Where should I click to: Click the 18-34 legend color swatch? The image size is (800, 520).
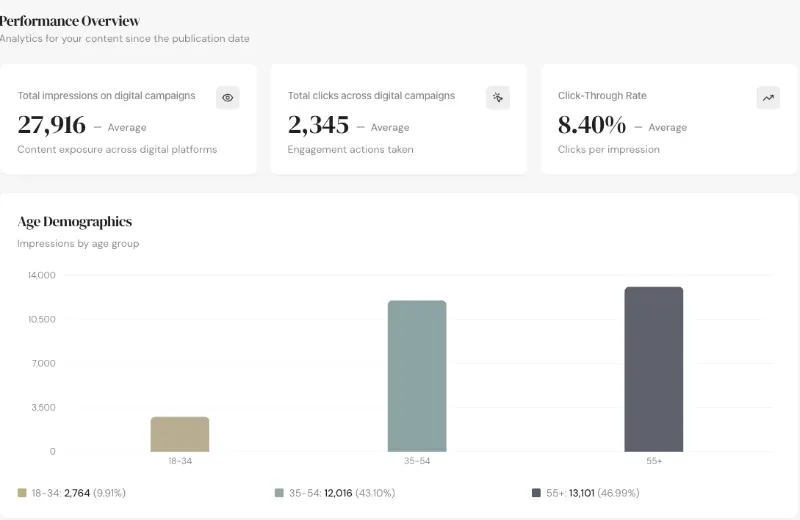pyautogui.click(x=22, y=493)
